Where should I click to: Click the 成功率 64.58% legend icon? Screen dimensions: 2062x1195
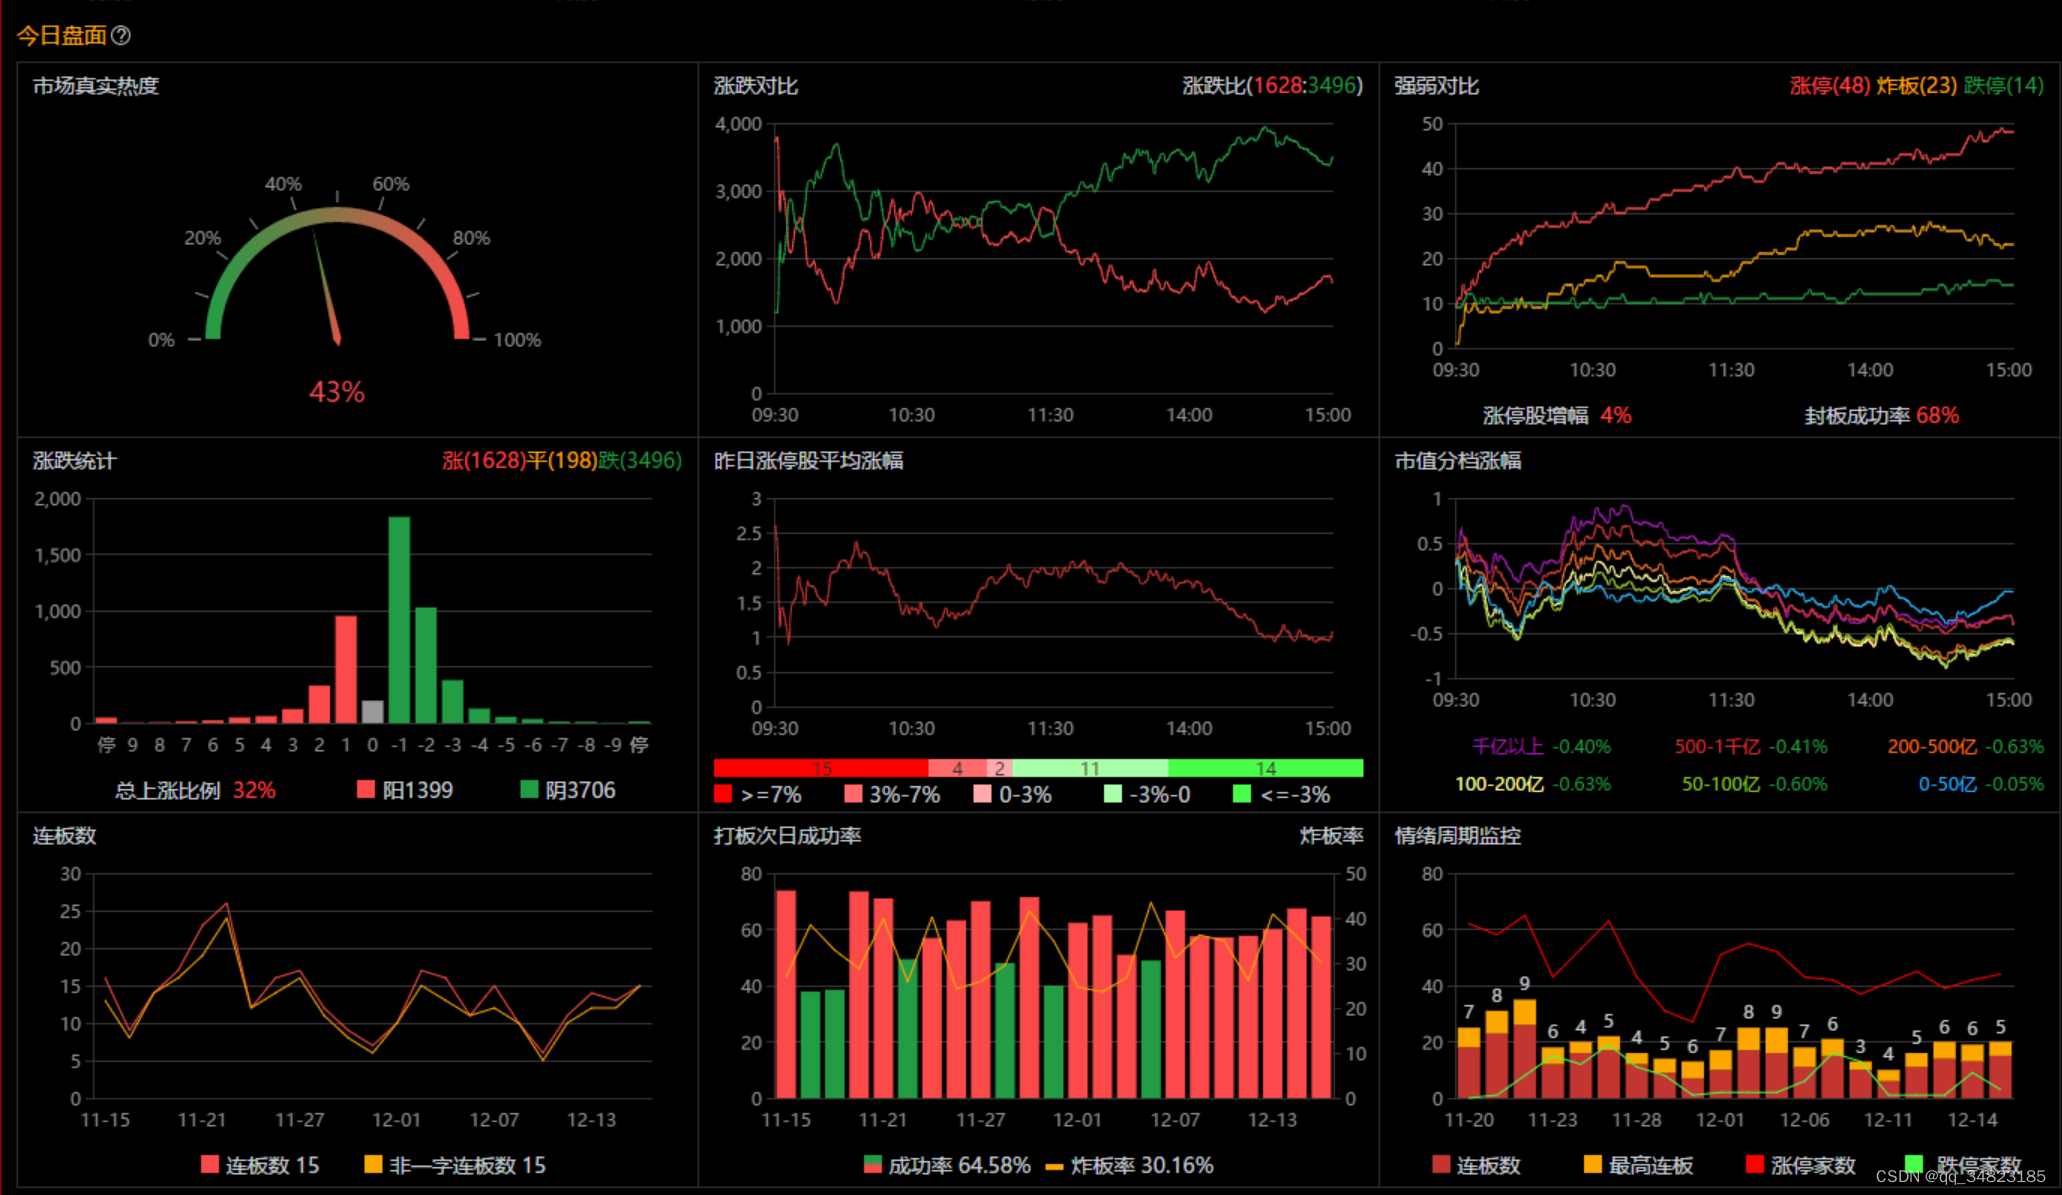click(x=872, y=1165)
